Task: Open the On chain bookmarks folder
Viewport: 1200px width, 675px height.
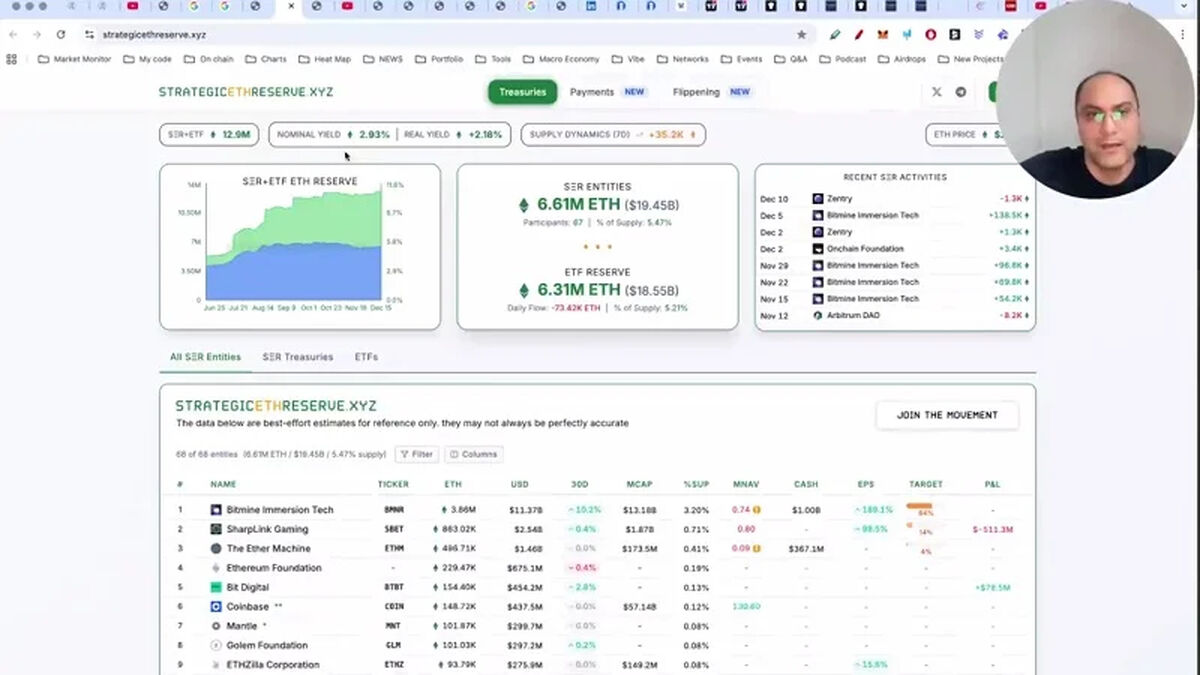Action: point(208,59)
